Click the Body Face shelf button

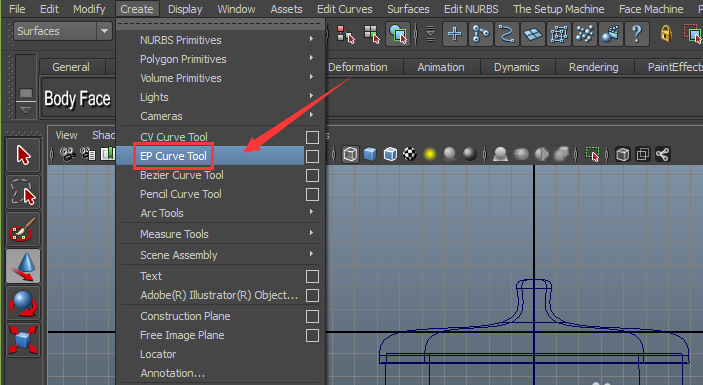coord(78,98)
